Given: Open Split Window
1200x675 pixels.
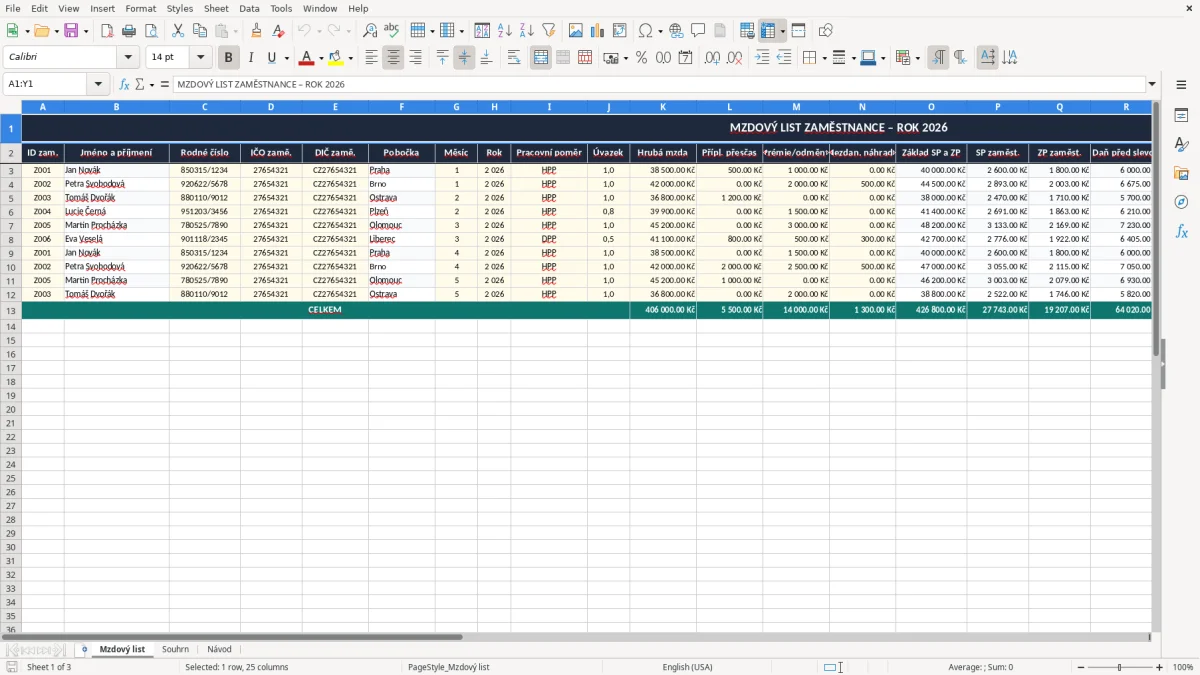Looking at the screenshot, I should (799, 31).
